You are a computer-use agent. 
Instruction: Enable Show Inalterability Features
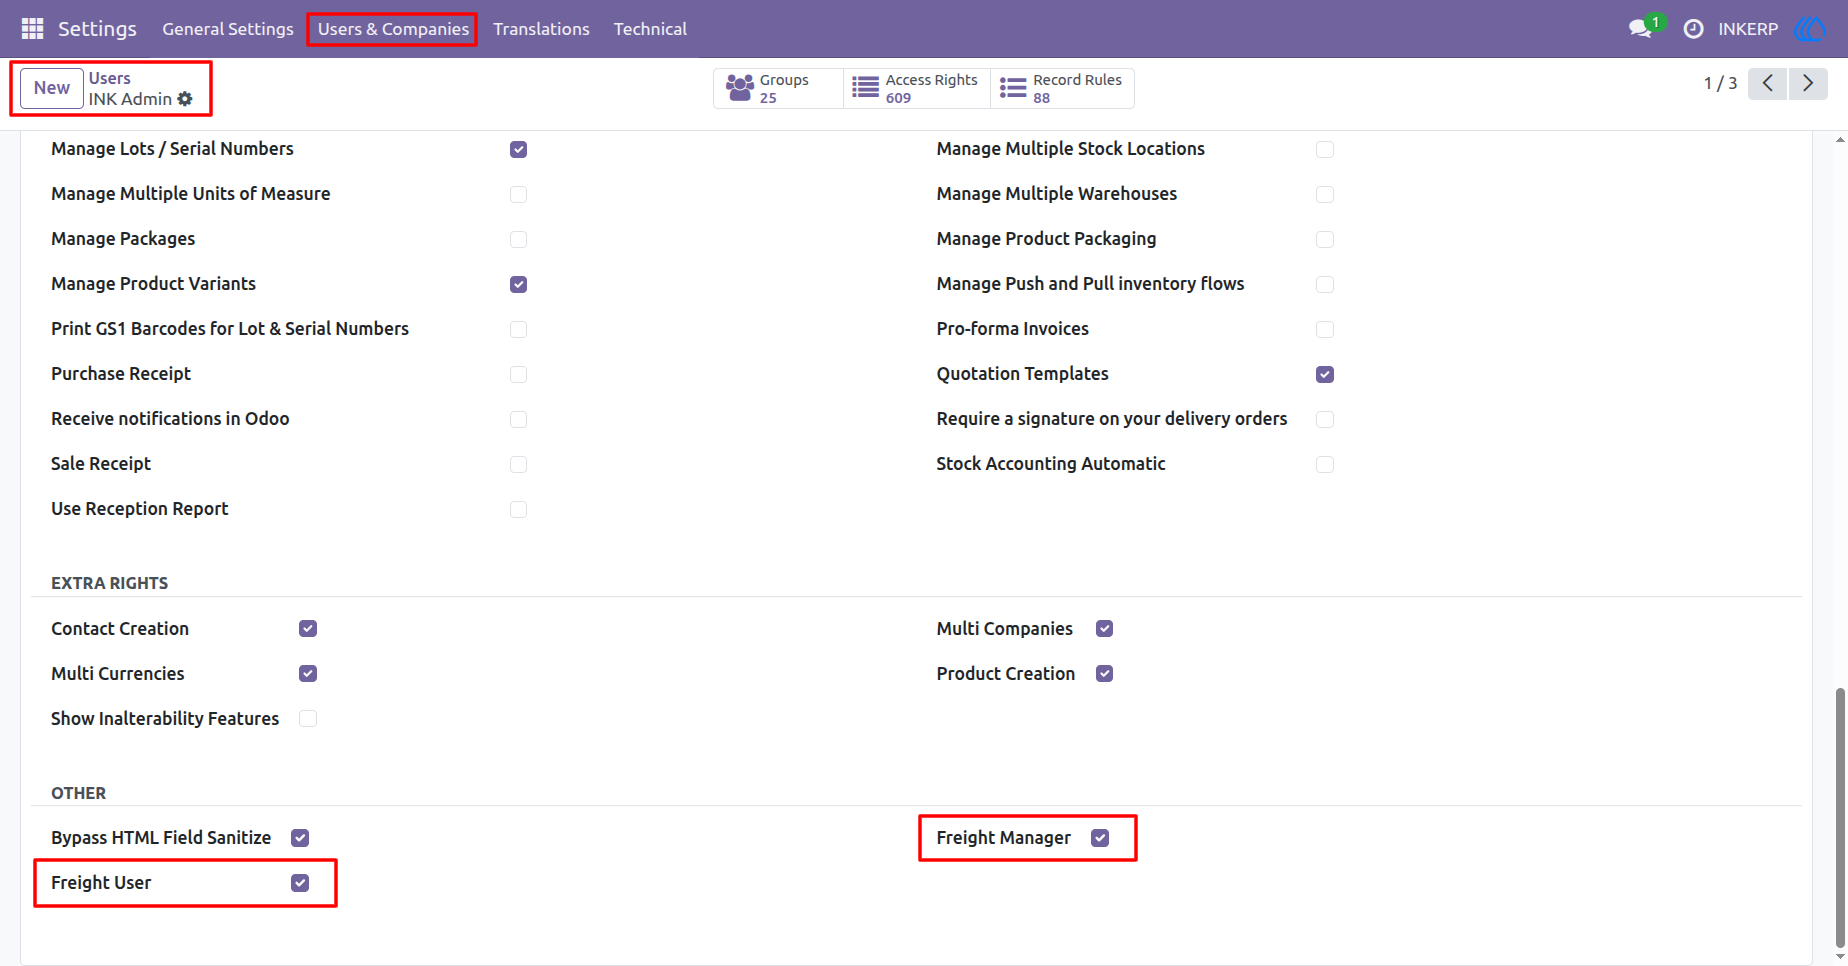point(308,719)
